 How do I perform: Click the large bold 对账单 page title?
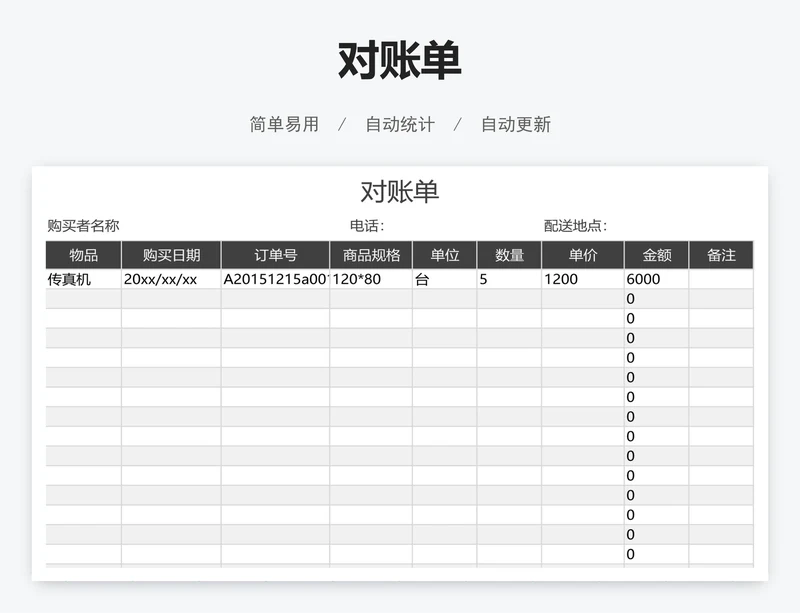399,60
